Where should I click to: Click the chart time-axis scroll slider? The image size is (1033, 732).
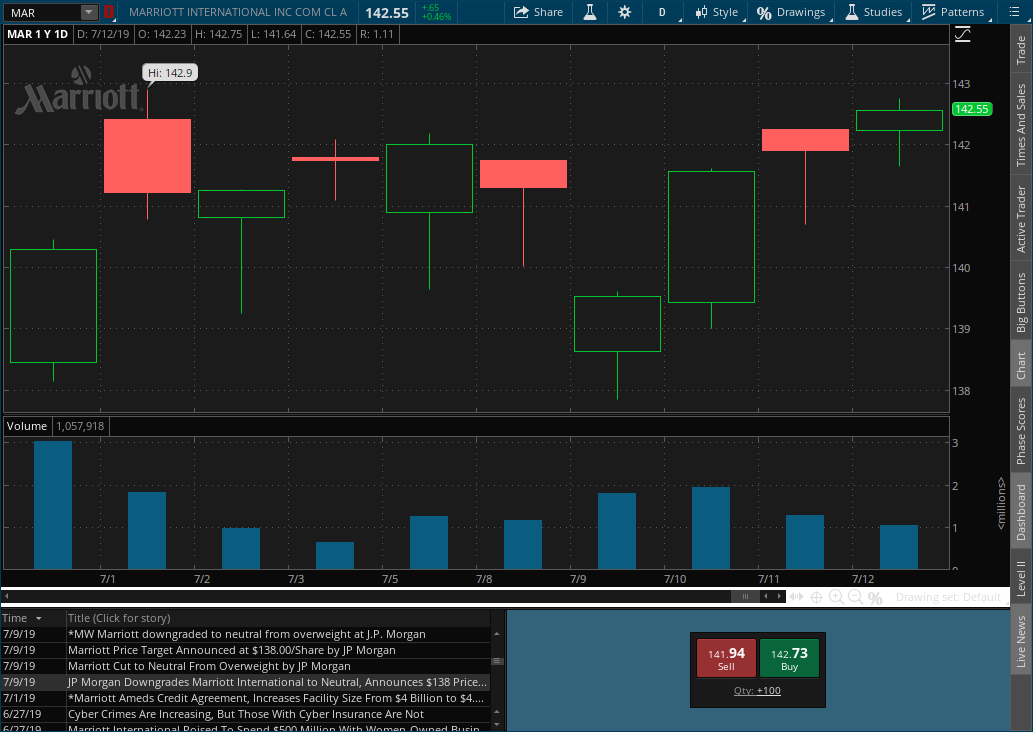pyautogui.click(x=744, y=596)
